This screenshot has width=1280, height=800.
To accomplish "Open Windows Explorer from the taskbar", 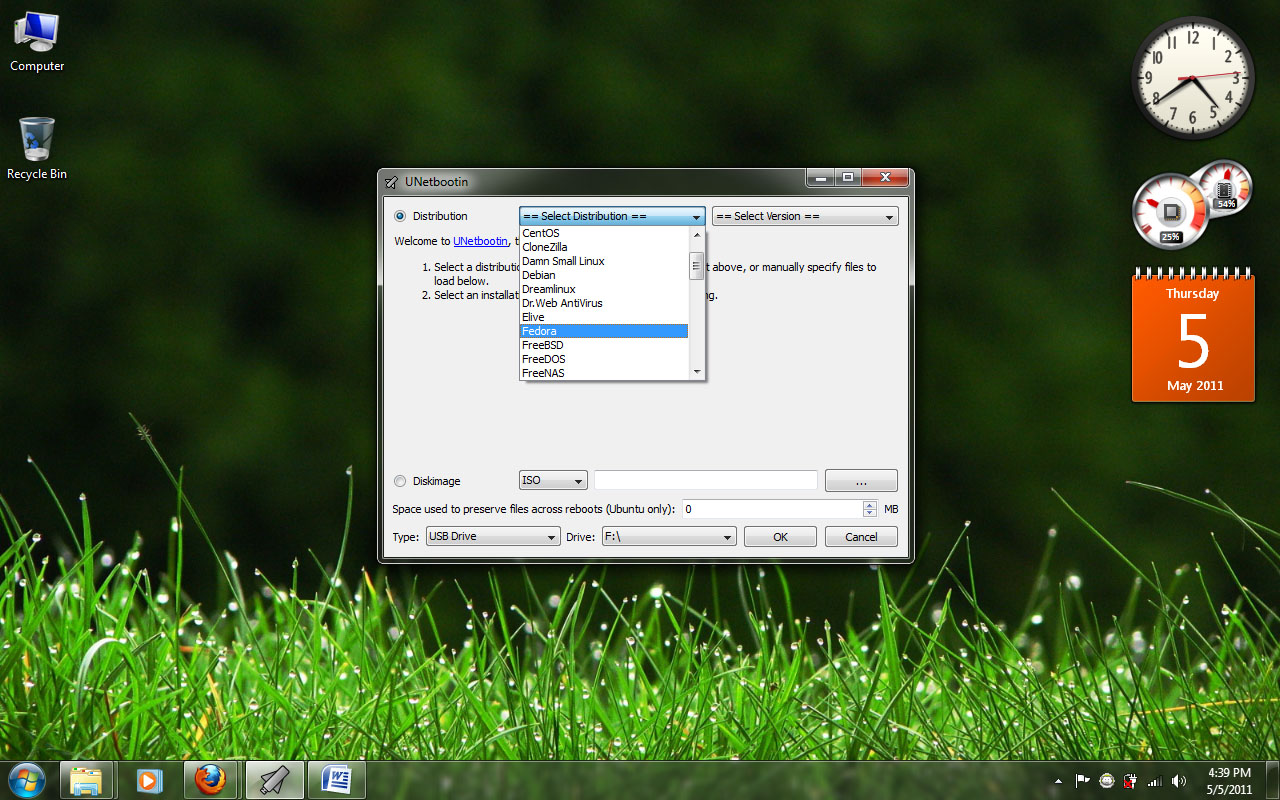I will click(86, 780).
